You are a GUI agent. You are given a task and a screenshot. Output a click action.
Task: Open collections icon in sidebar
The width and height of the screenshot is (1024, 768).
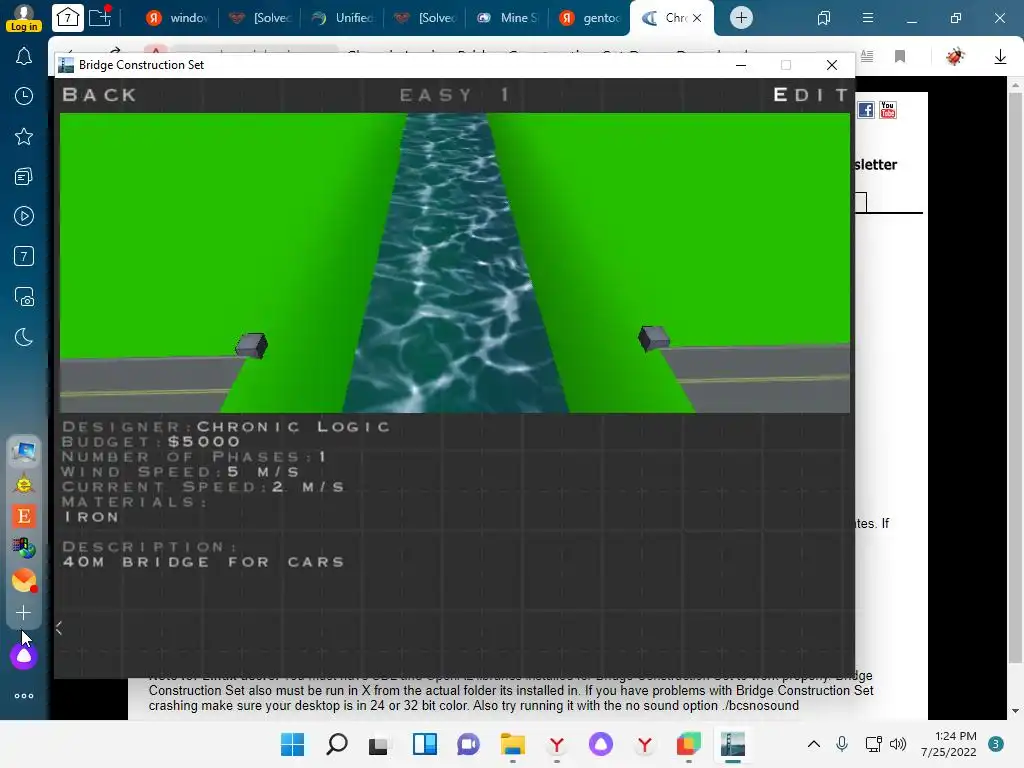coord(24,176)
